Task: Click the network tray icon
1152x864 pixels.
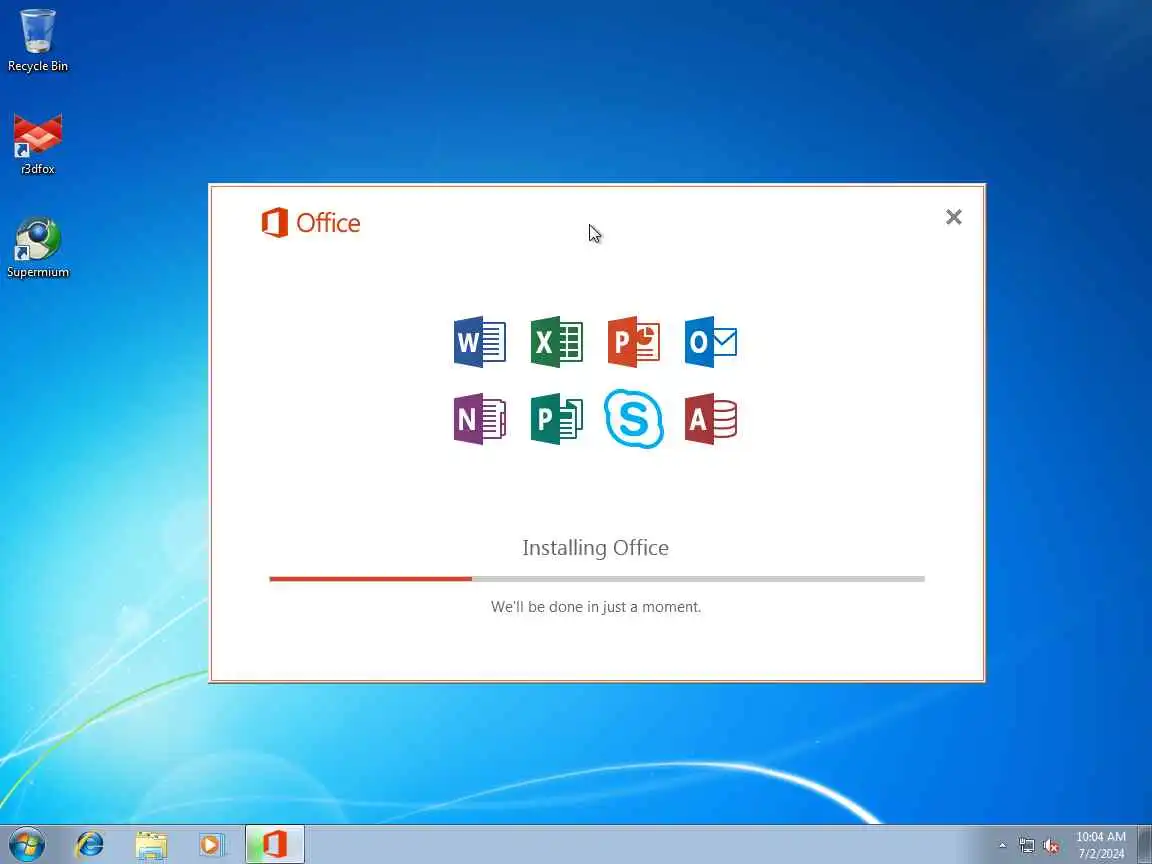Action: tap(1026, 846)
